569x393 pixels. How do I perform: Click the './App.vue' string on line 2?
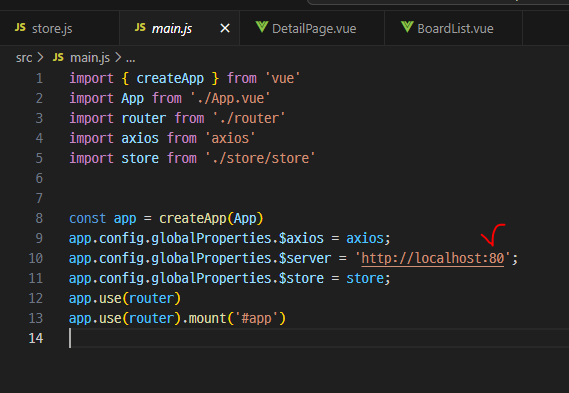click(x=230, y=98)
